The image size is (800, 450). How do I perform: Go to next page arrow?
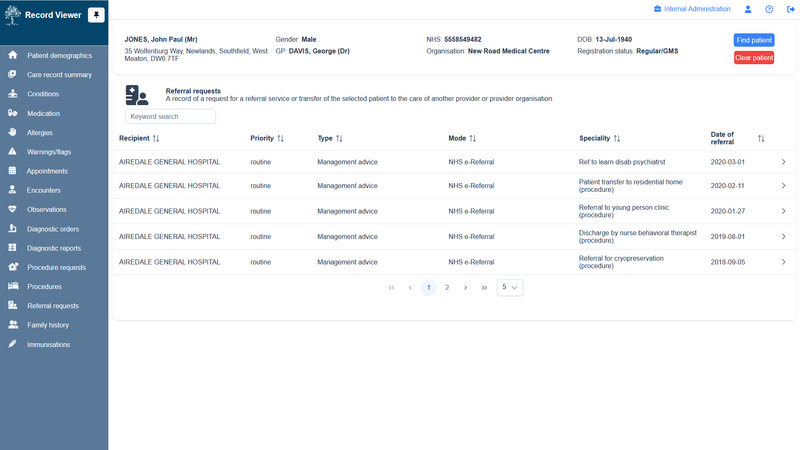(465, 287)
